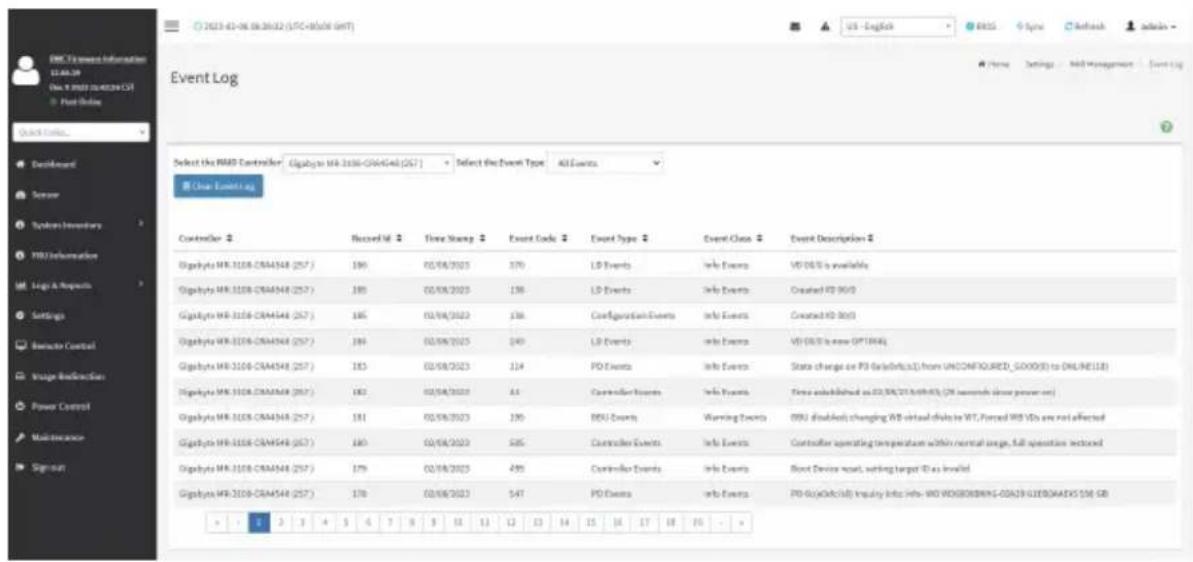Viewport: 1193px width, 562px height.
Task: Expand Logs & Reports submenu in sidebar
Action: tap(78, 285)
